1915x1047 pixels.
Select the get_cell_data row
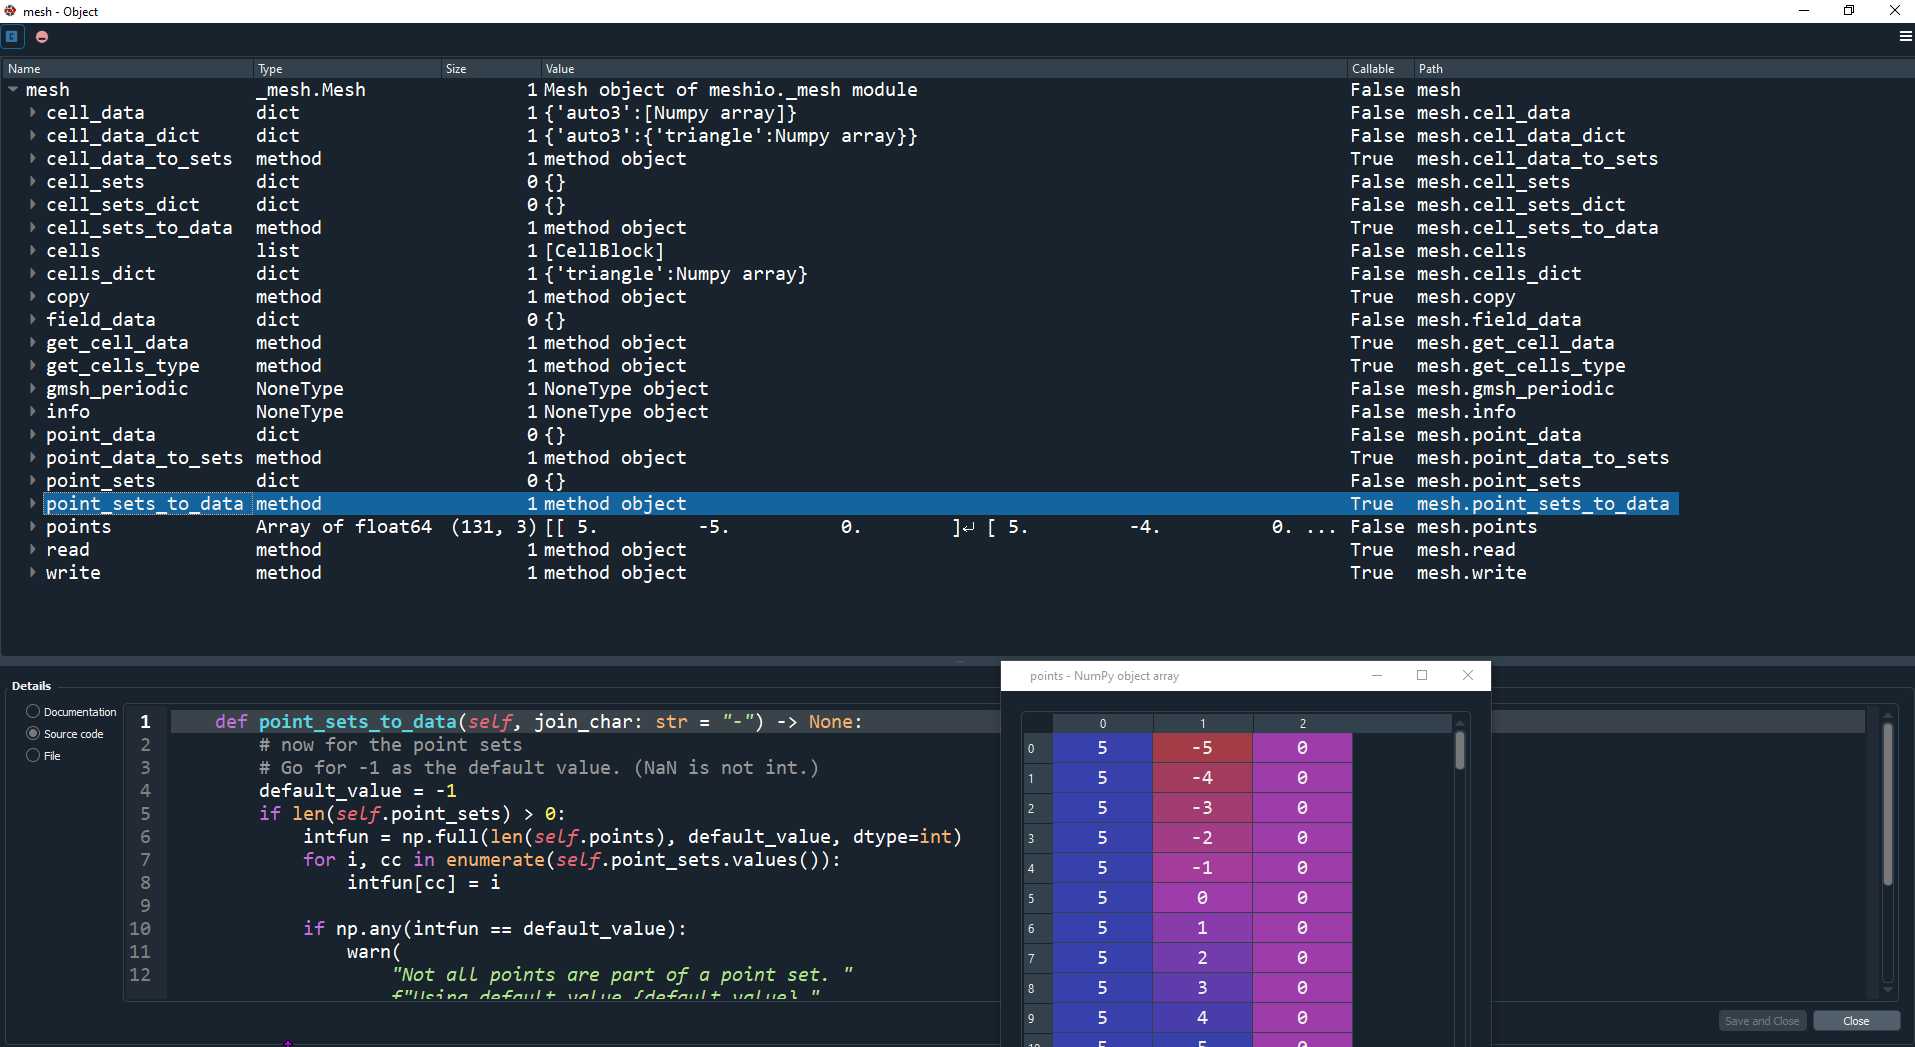[840, 343]
